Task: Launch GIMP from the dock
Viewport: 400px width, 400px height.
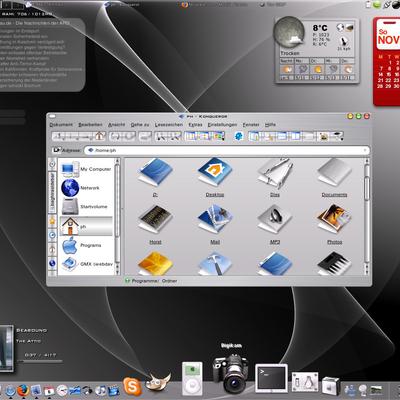Action: pyautogui.click(x=158, y=382)
